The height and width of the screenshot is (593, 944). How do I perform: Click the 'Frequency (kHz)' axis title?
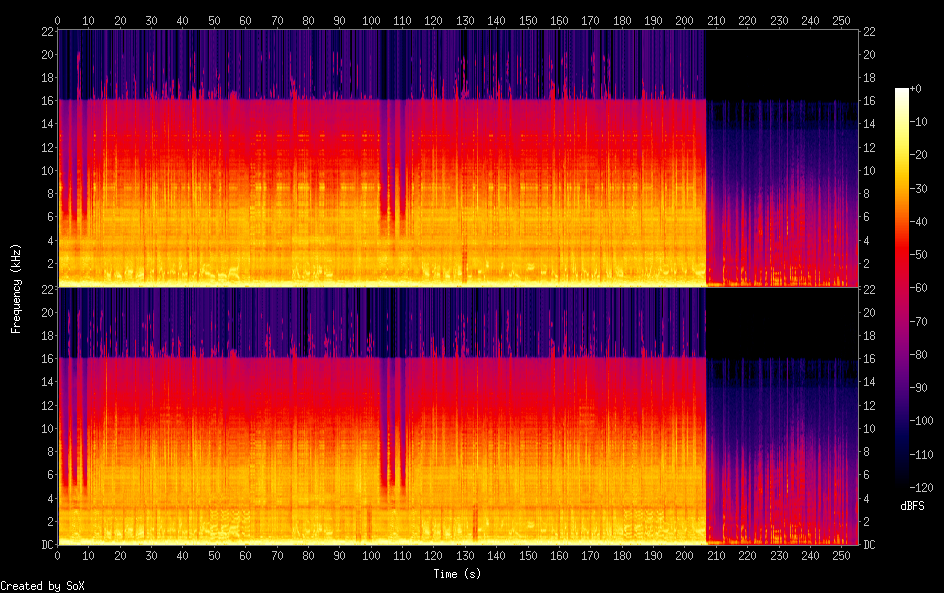[16, 288]
